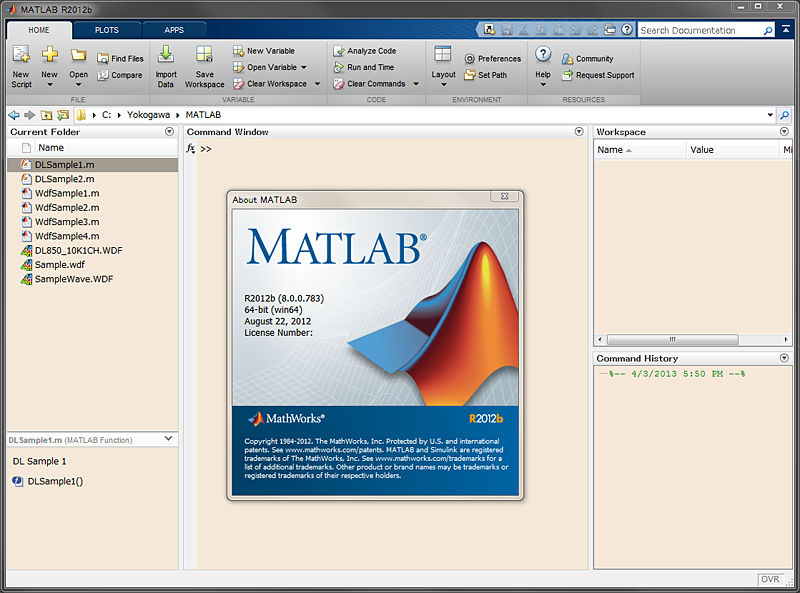Click MATLAB in the folder path
Image resolution: width=800 pixels, height=593 pixels.
[x=203, y=115]
